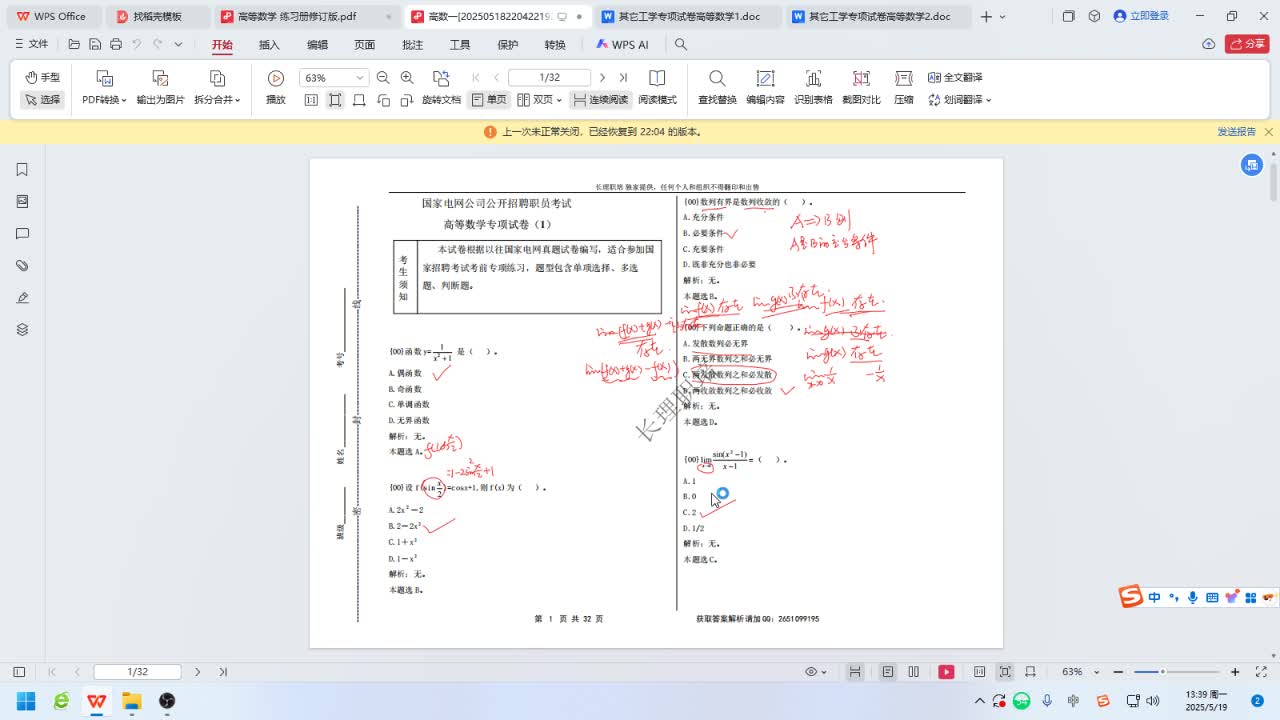This screenshot has height=720, width=1280.
Task: Switch to the 开始 ribbon tab
Action: [x=222, y=45]
